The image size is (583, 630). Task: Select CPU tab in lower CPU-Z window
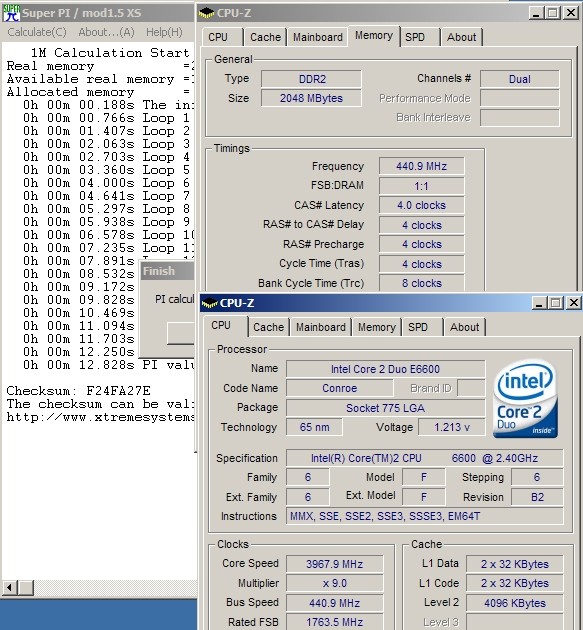click(x=221, y=325)
